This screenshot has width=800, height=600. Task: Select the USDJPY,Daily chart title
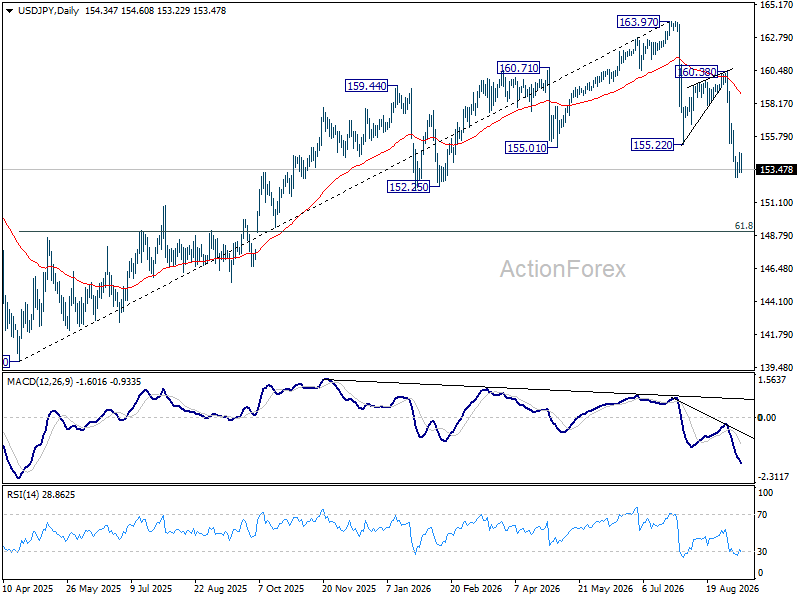48,11
